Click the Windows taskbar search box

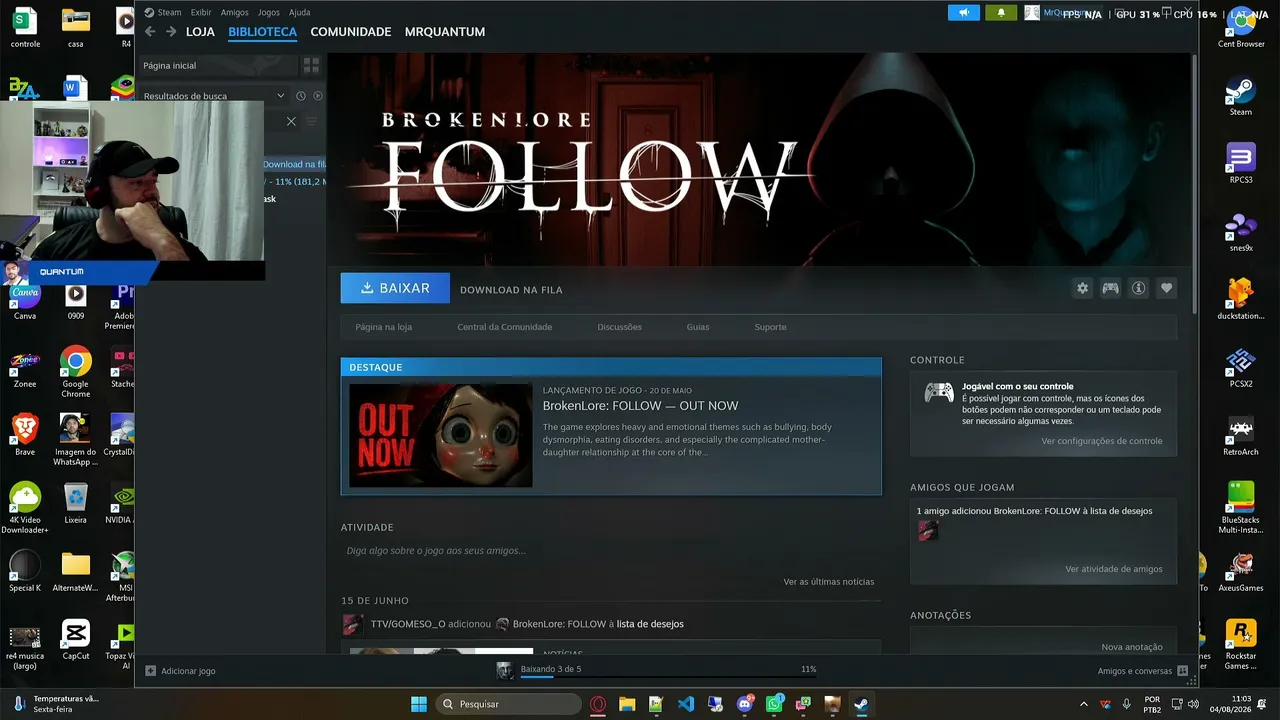pyautogui.click(x=507, y=704)
